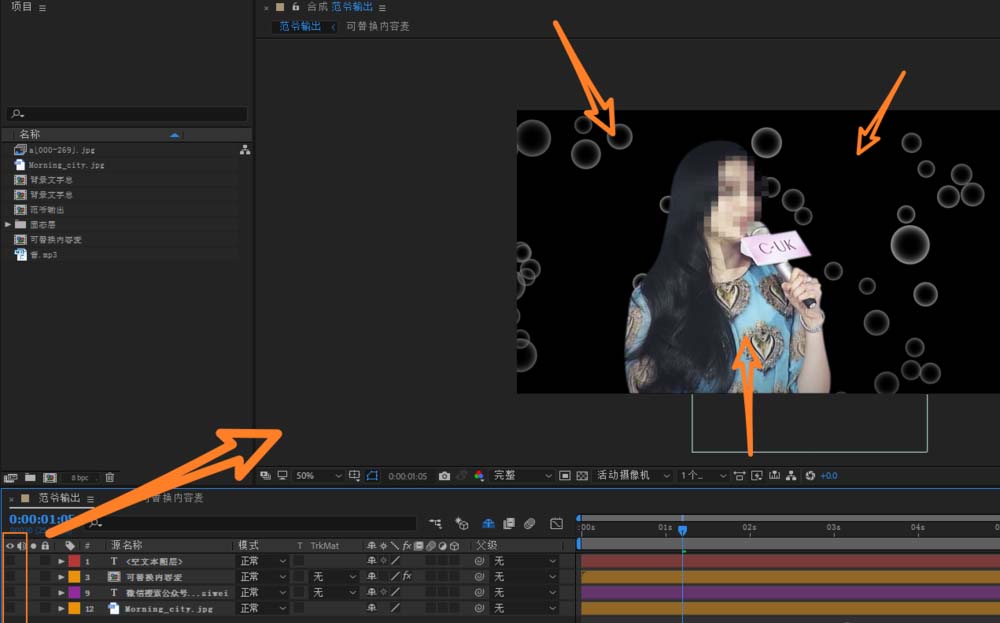Click the Project panel search field
1000x623 pixels.
pyautogui.click(x=128, y=114)
